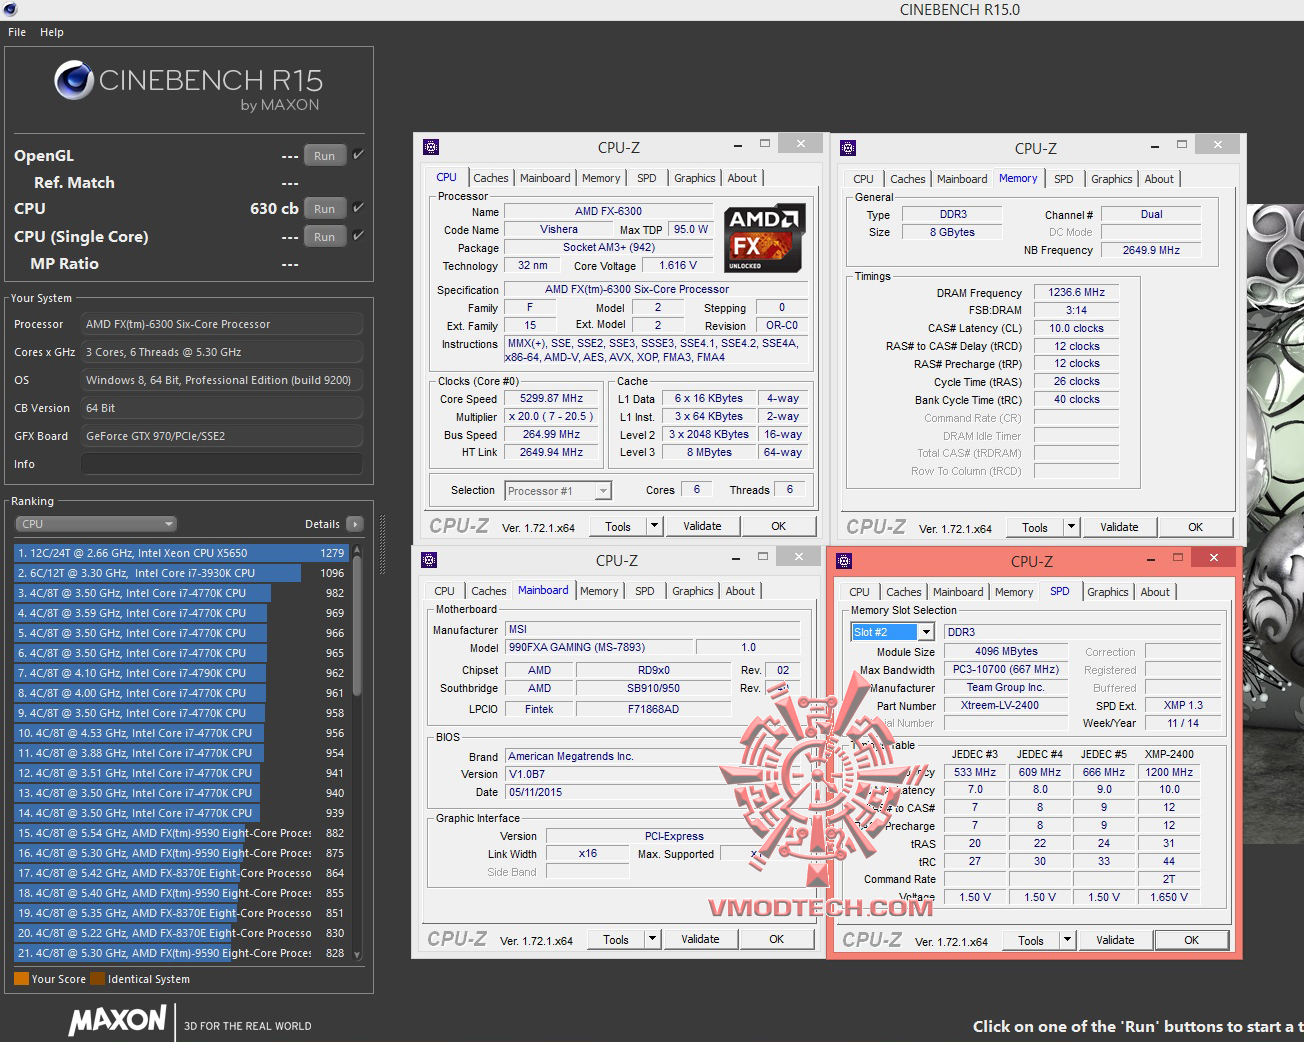The height and width of the screenshot is (1042, 1304).
Task: Click the CPU-Z title icon of the red SPD window
Action: [x=844, y=561]
